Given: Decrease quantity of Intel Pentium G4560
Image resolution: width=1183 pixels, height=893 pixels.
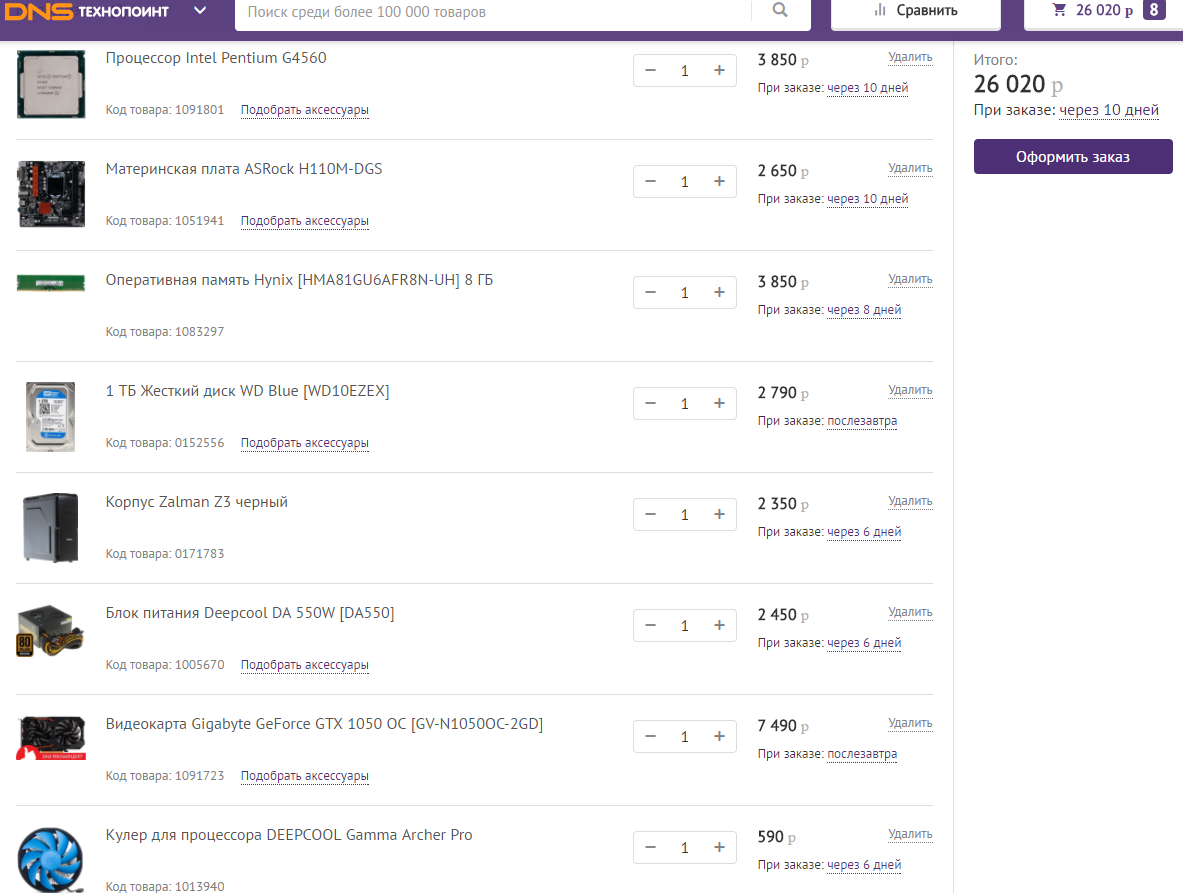Looking at the screenshot, I should (650, 71).
